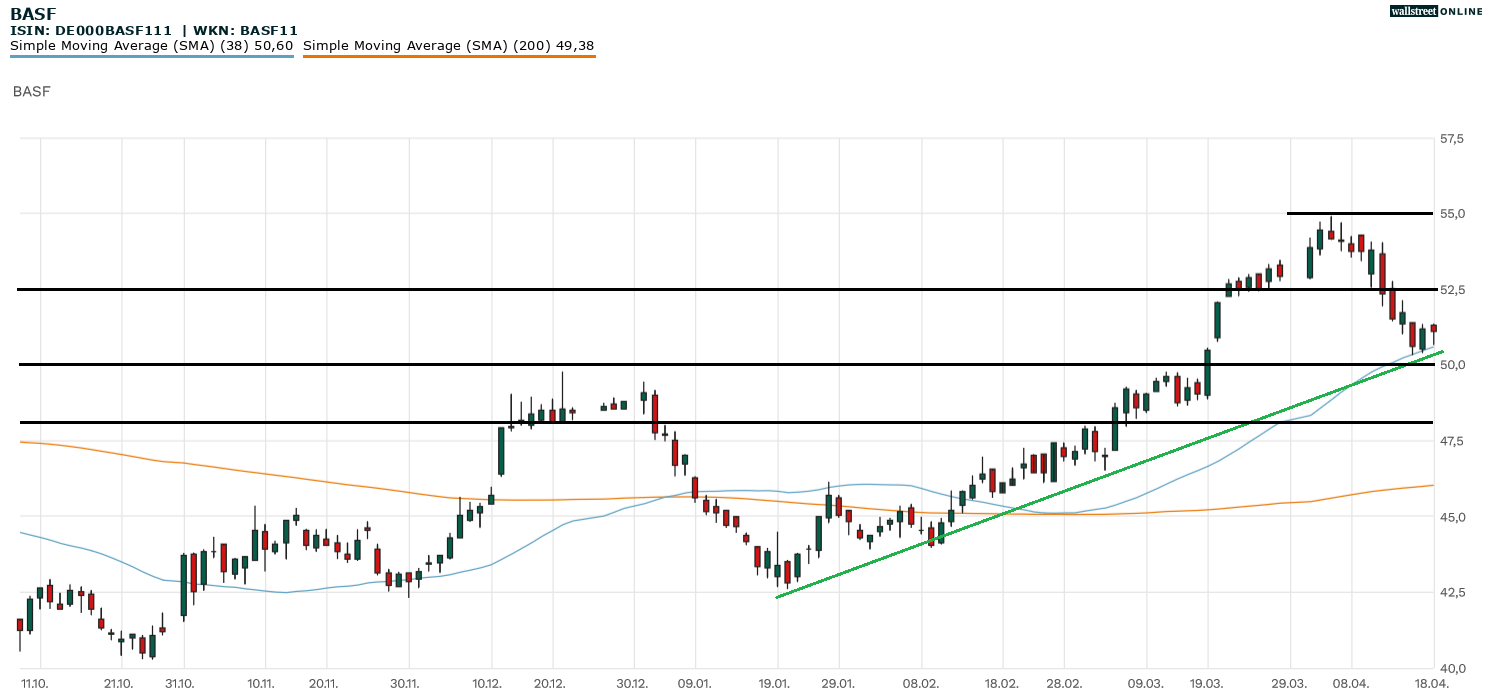Image resolution: width=1490 pixels, height=689 pixels.
Task: Click the orange line under the SMA (200) legend
Action: 449,57
